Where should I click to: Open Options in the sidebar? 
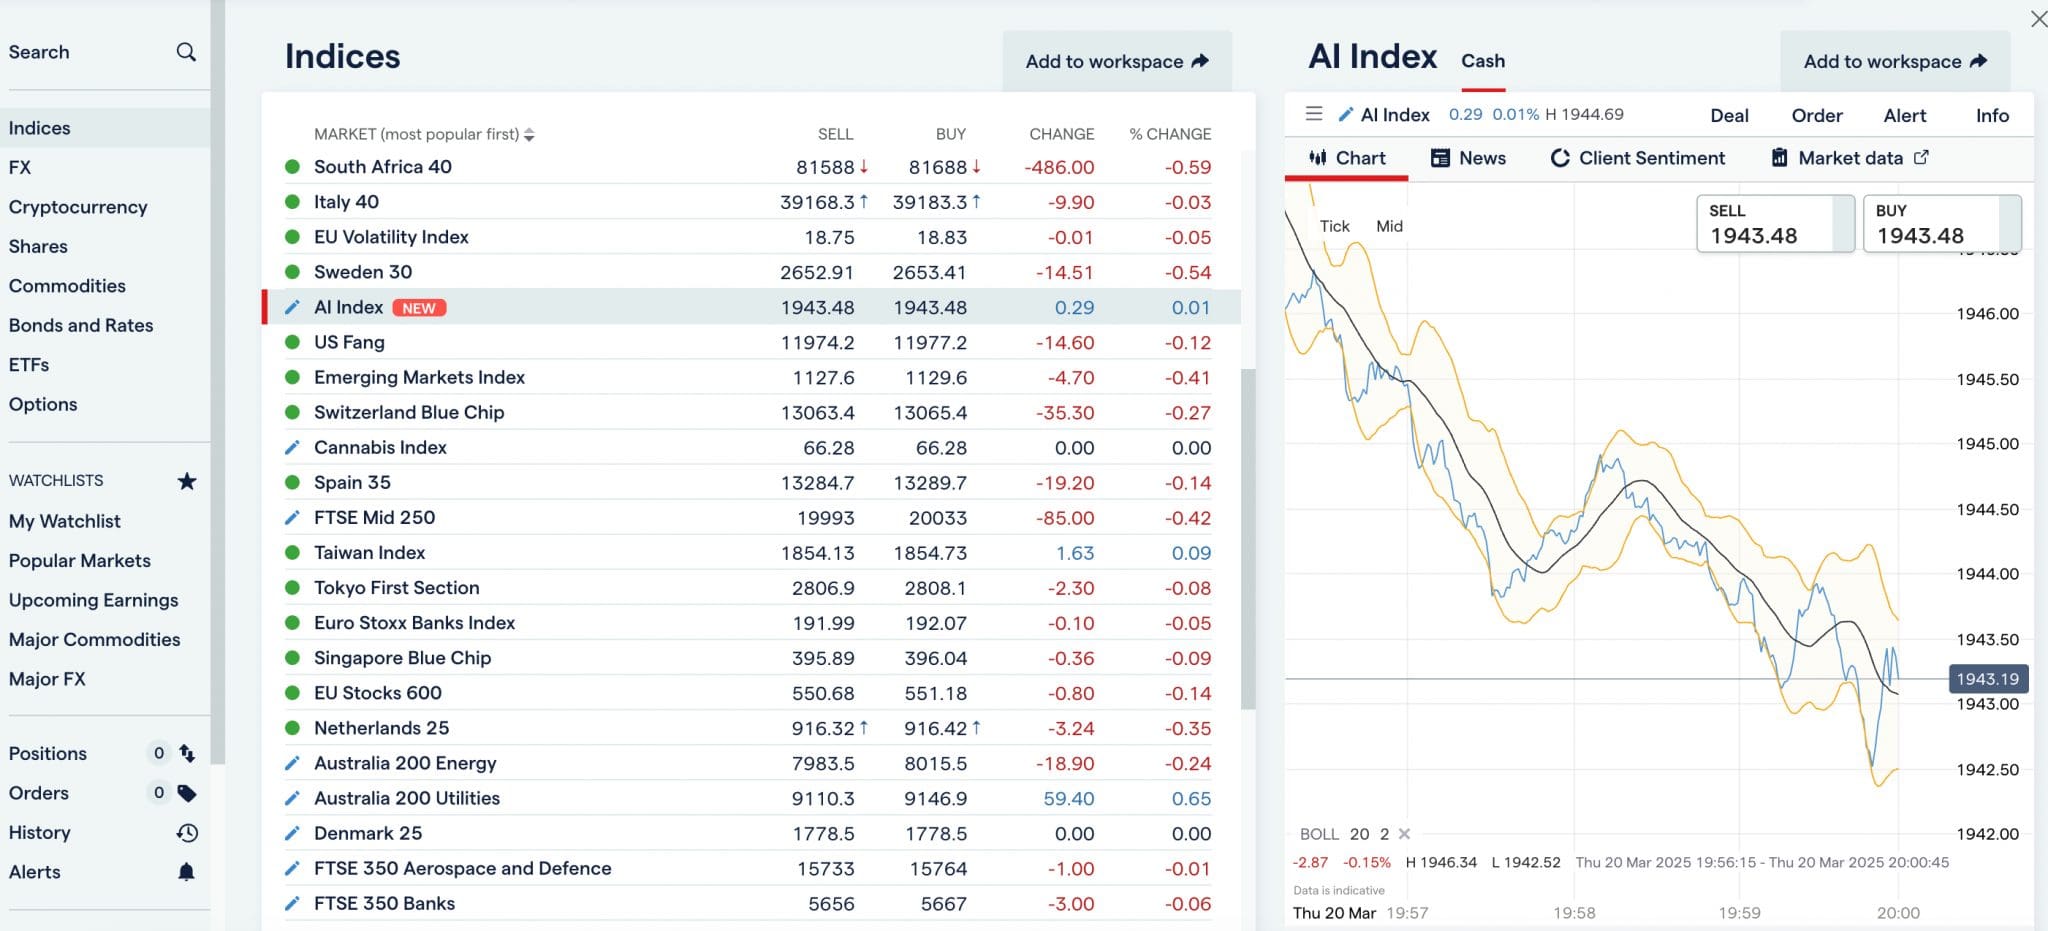(x=43, y=404)
